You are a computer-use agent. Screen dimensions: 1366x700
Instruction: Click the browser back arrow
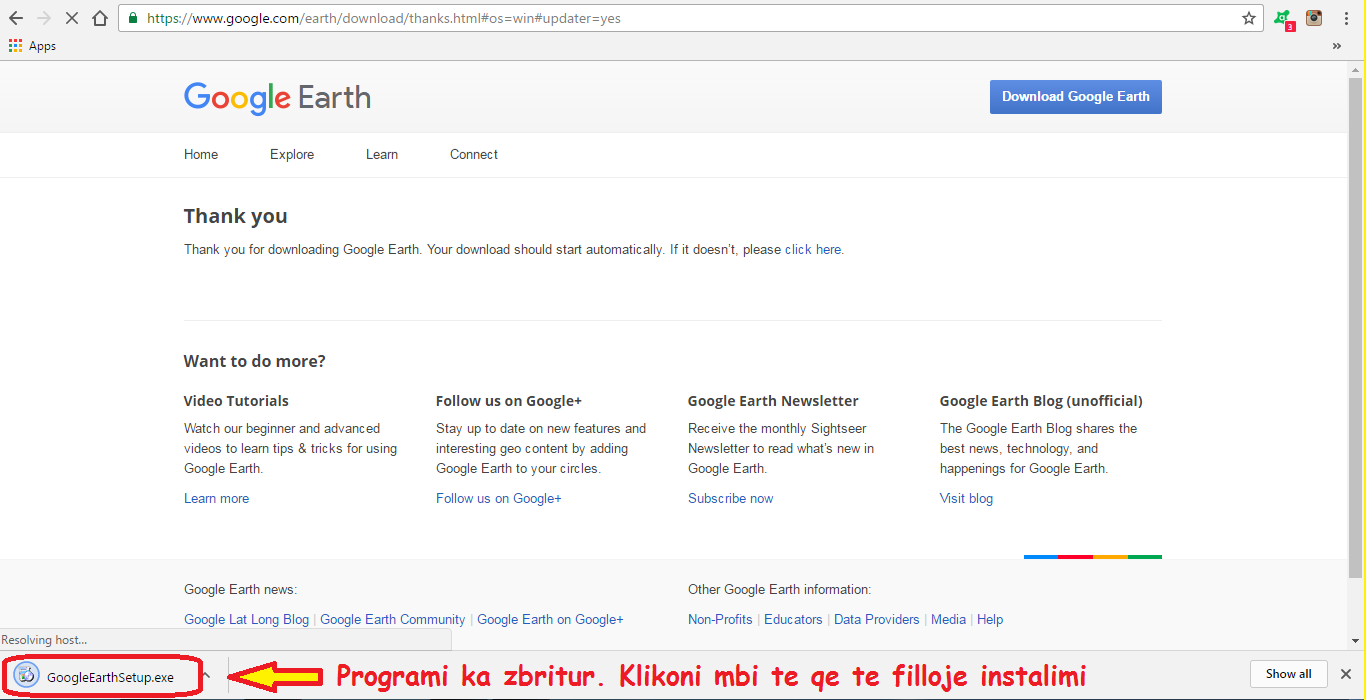click(x=16, y=18)
